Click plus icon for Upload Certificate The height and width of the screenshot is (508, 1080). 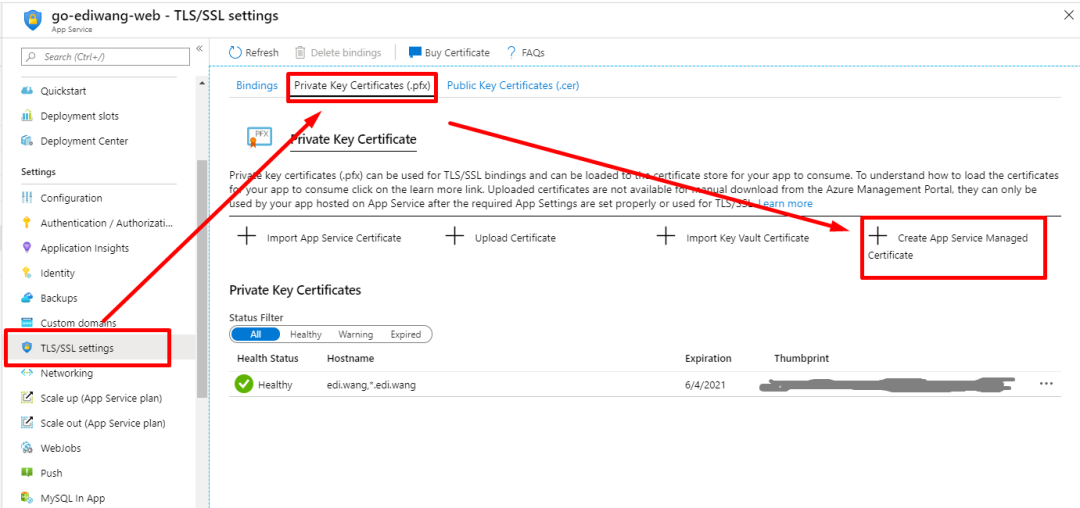point(455,237)
